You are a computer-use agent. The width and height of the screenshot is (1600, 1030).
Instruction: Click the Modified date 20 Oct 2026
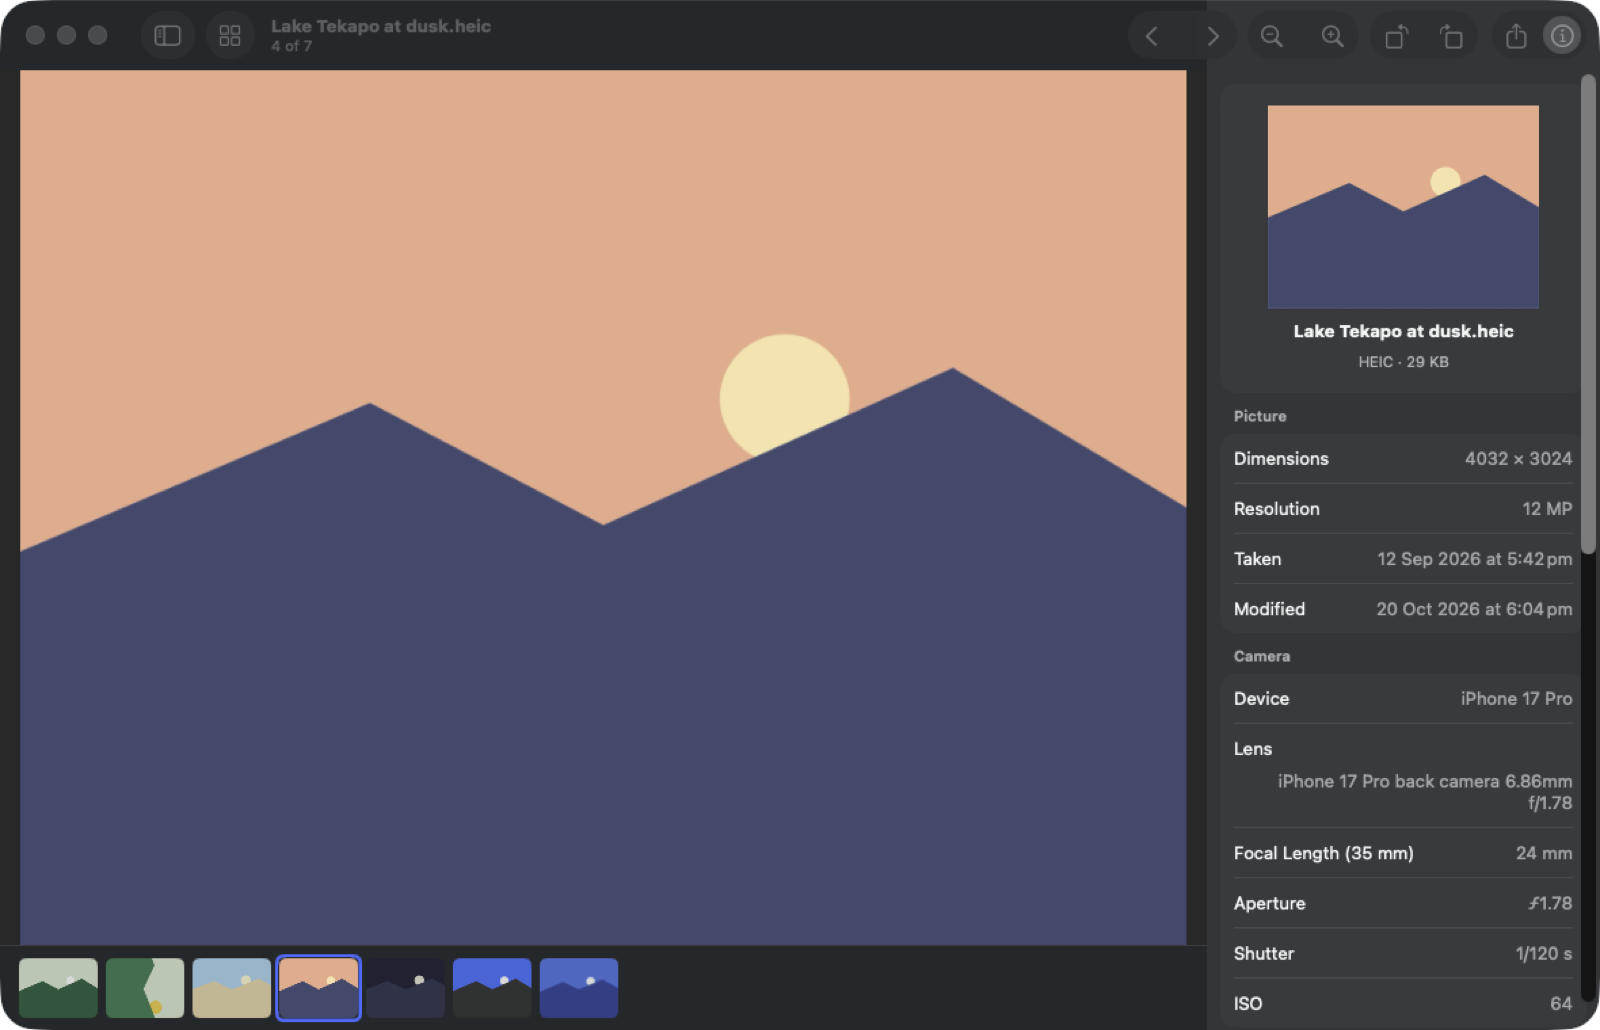pyautogui.click(x=1474, y=609)
